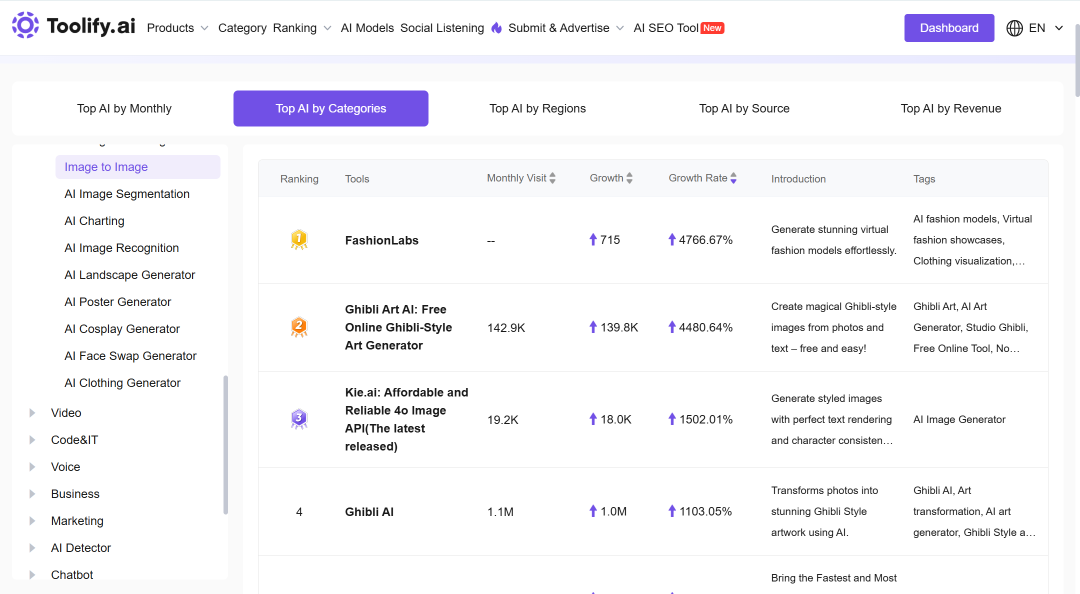
Task: Select AI Image Recognition category
Action: [121, 248]
